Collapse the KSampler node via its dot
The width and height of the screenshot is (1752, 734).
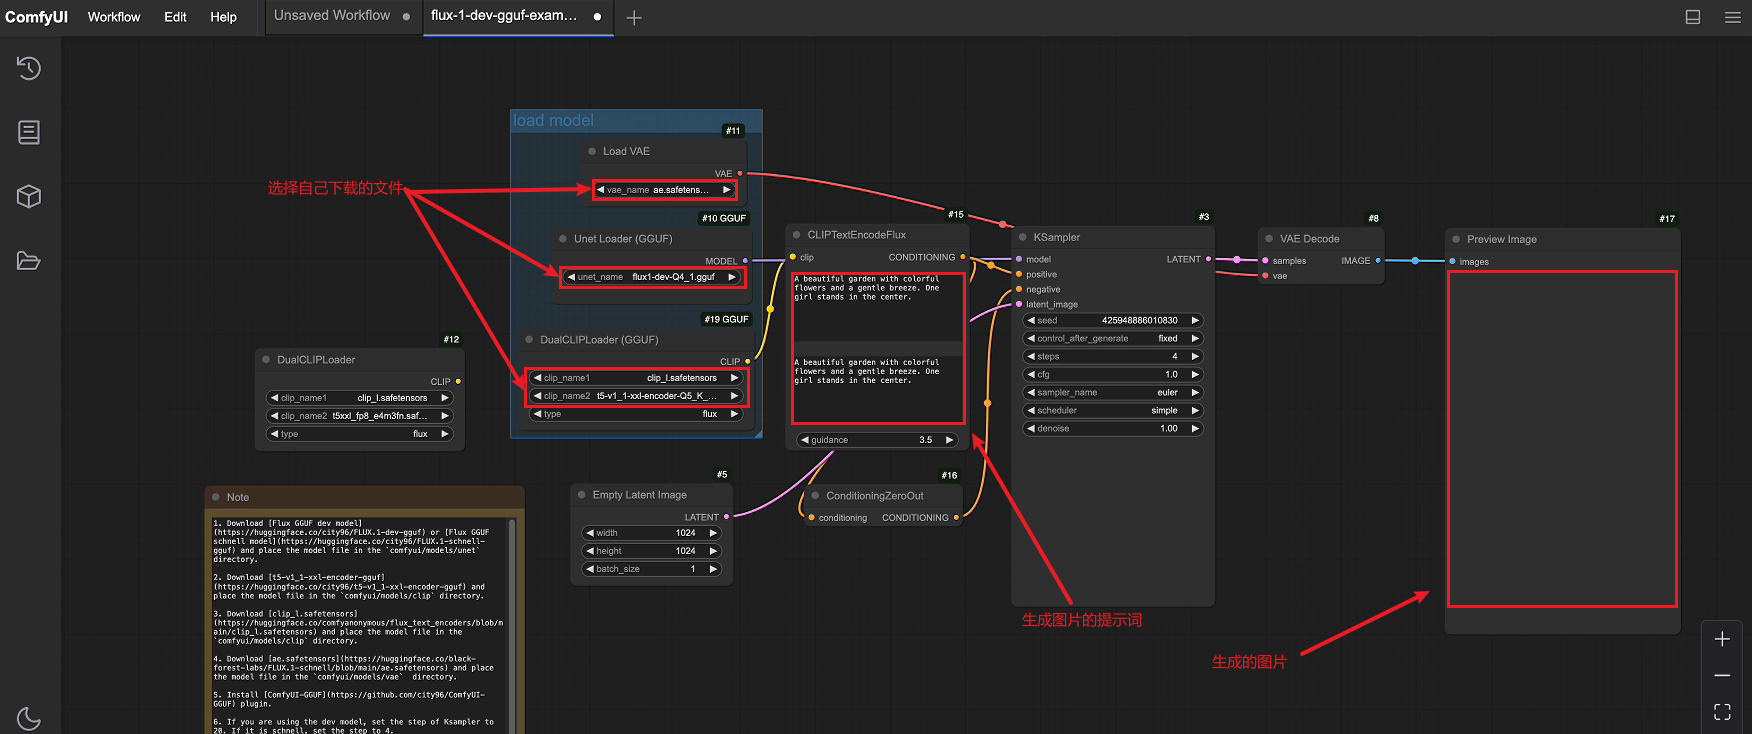[1022, 238]
